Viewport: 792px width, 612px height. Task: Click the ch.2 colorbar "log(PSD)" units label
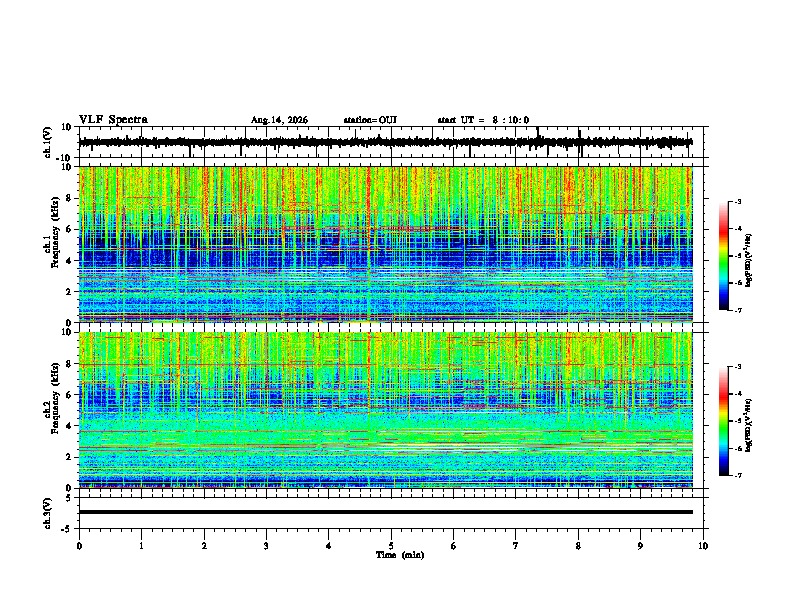pyautogui.click(x=749, y=425)
